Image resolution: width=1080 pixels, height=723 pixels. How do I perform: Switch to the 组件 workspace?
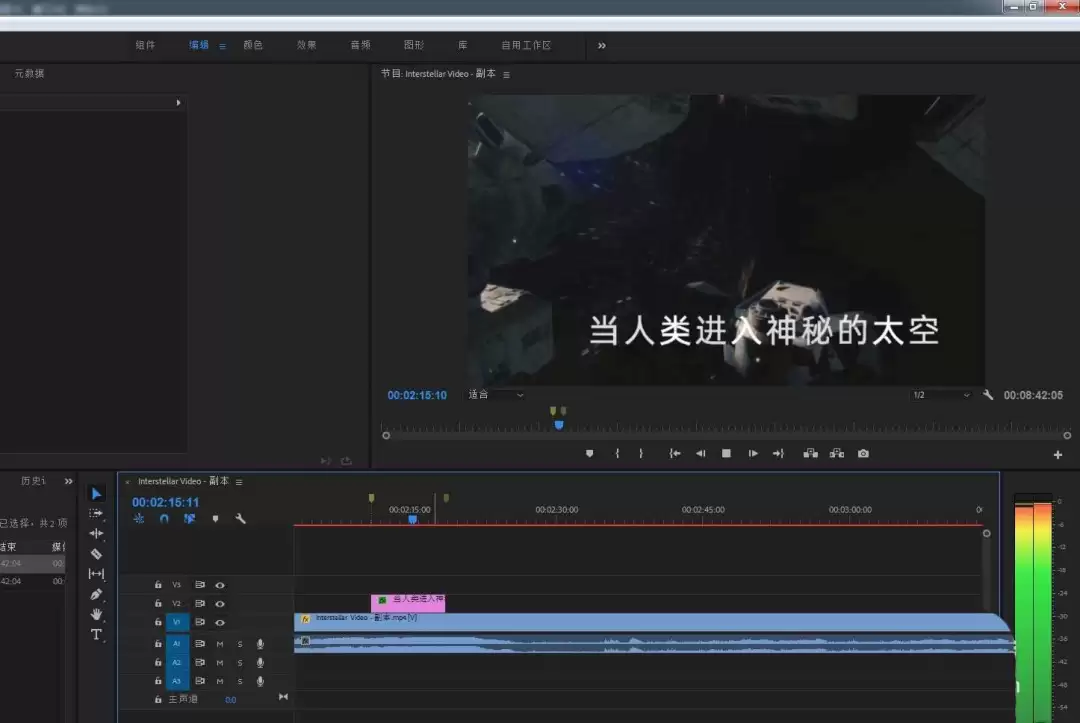coord(145,45)
